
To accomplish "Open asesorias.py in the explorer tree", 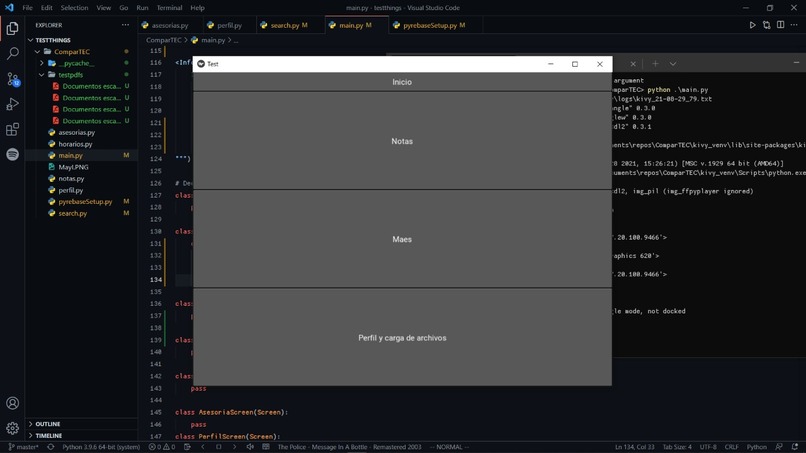I will pyautogui.click(x=77, y=132).
